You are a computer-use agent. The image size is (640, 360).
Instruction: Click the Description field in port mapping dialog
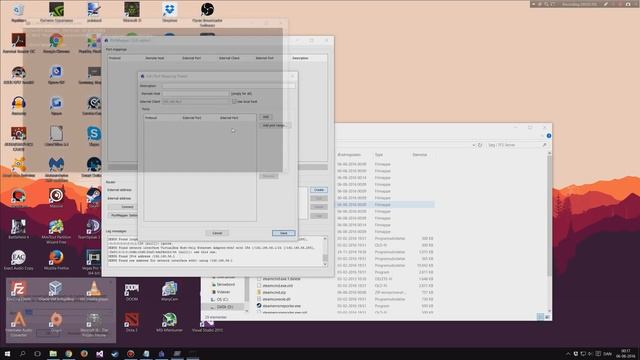point(229,86)
